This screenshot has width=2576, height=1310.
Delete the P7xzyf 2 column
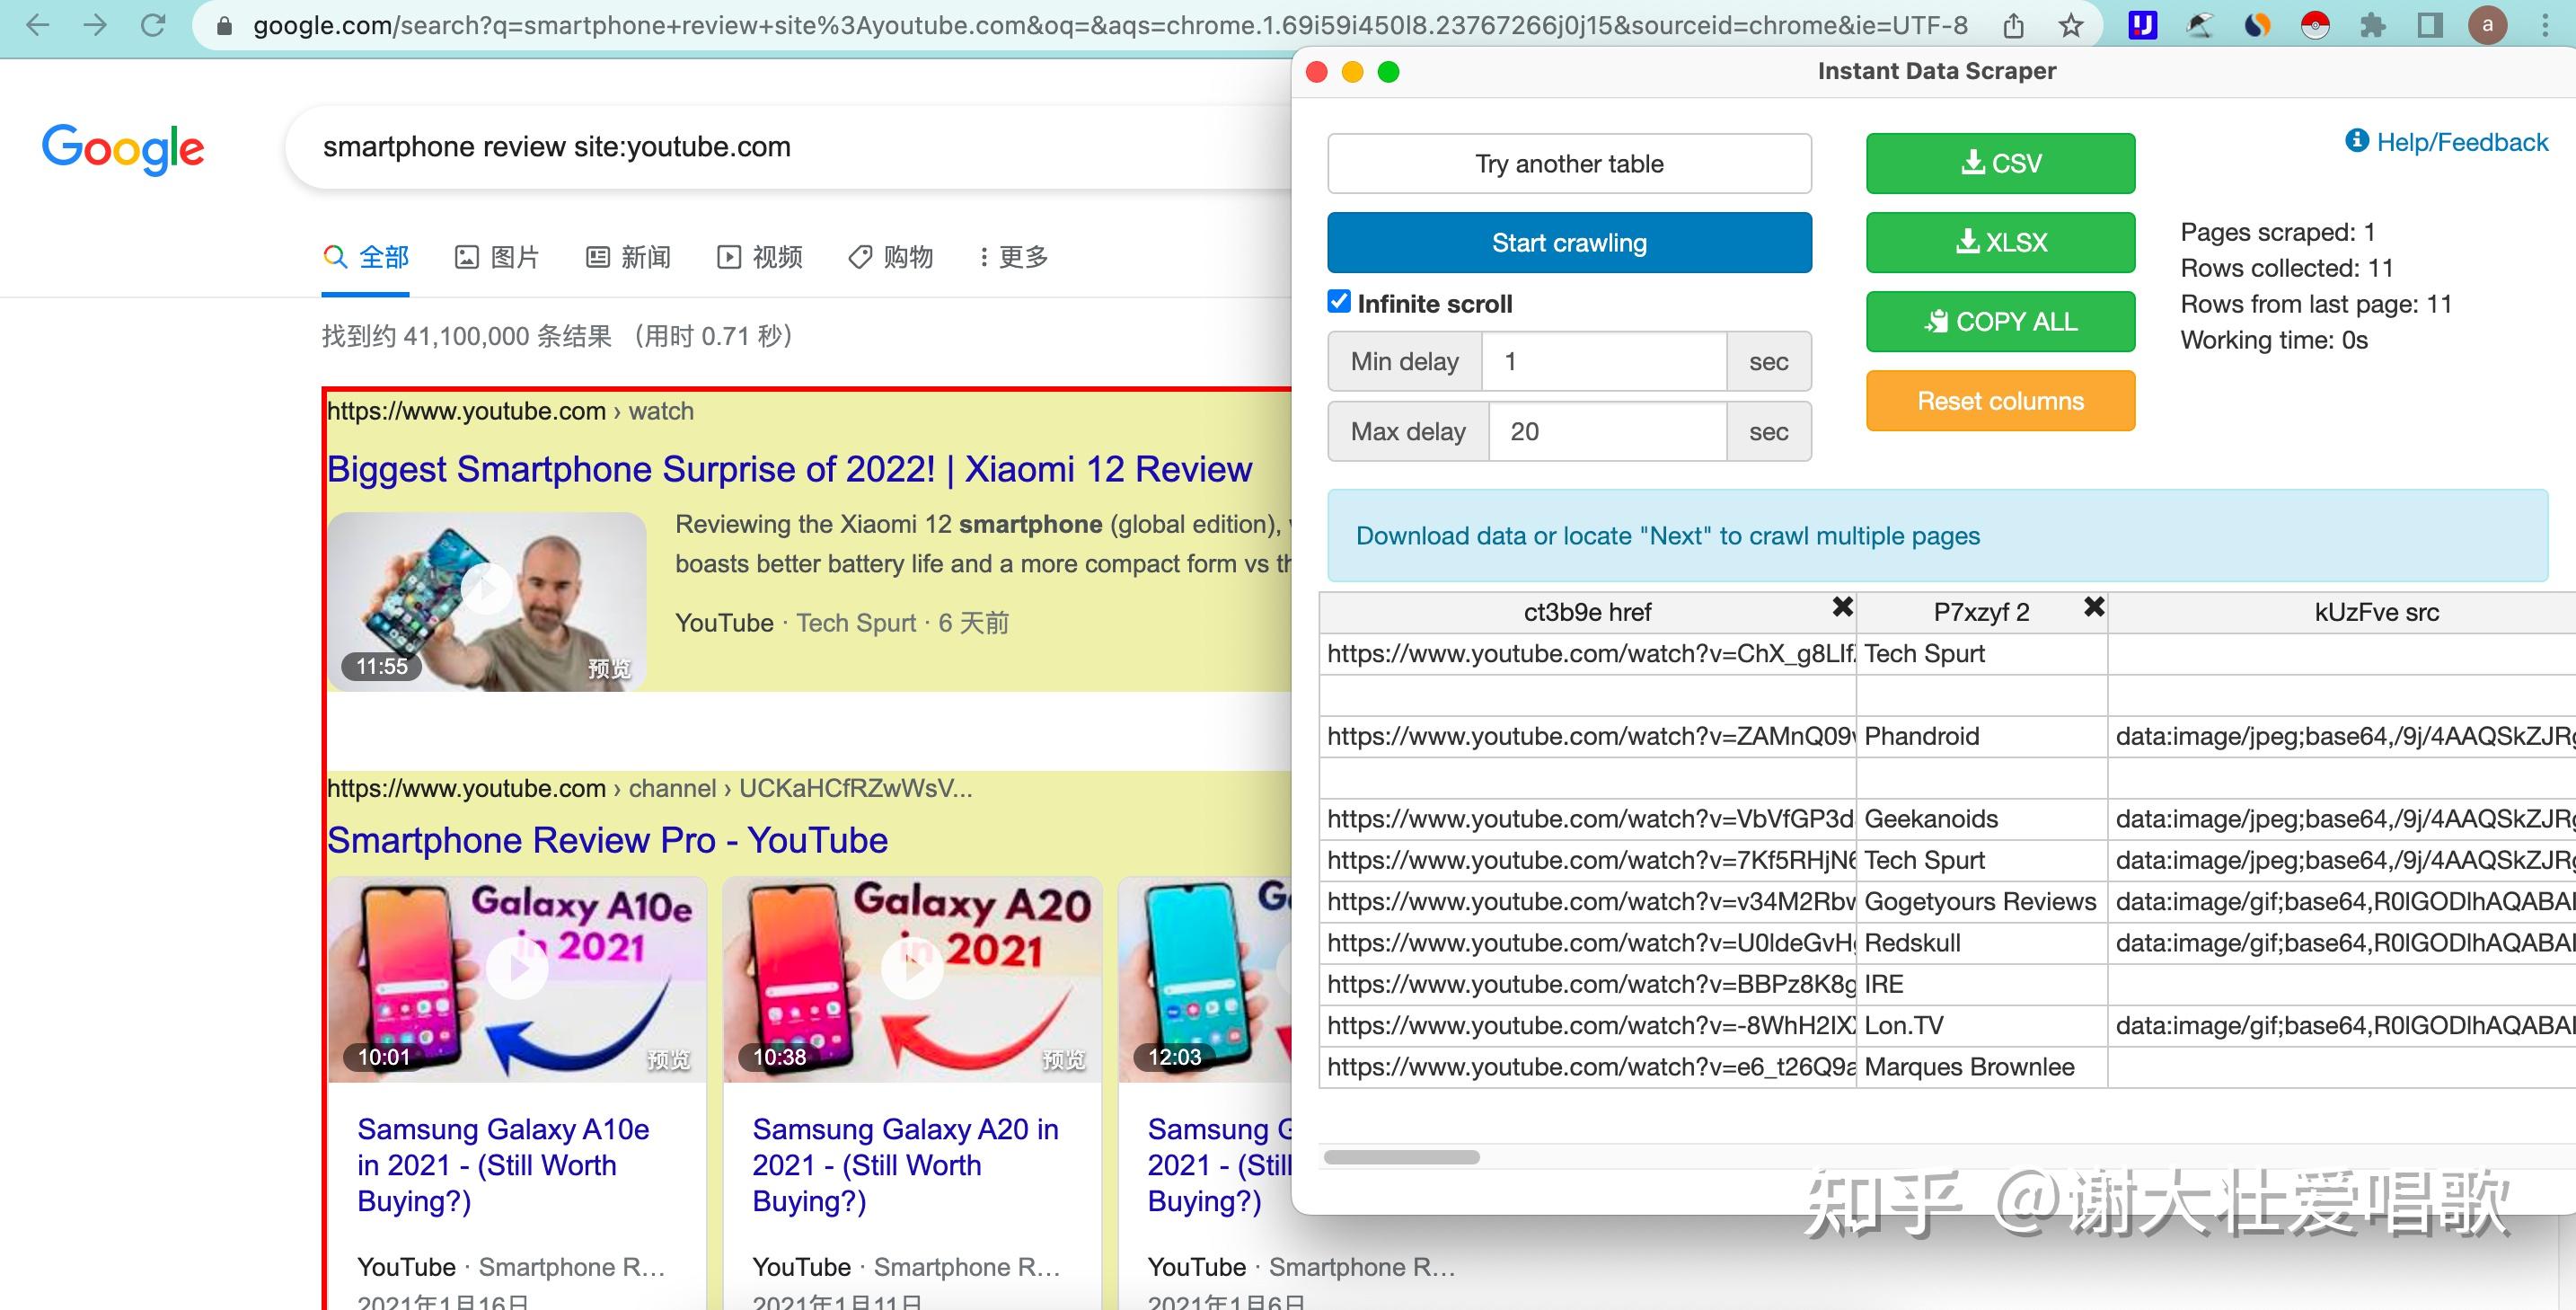pos(2094,607)
